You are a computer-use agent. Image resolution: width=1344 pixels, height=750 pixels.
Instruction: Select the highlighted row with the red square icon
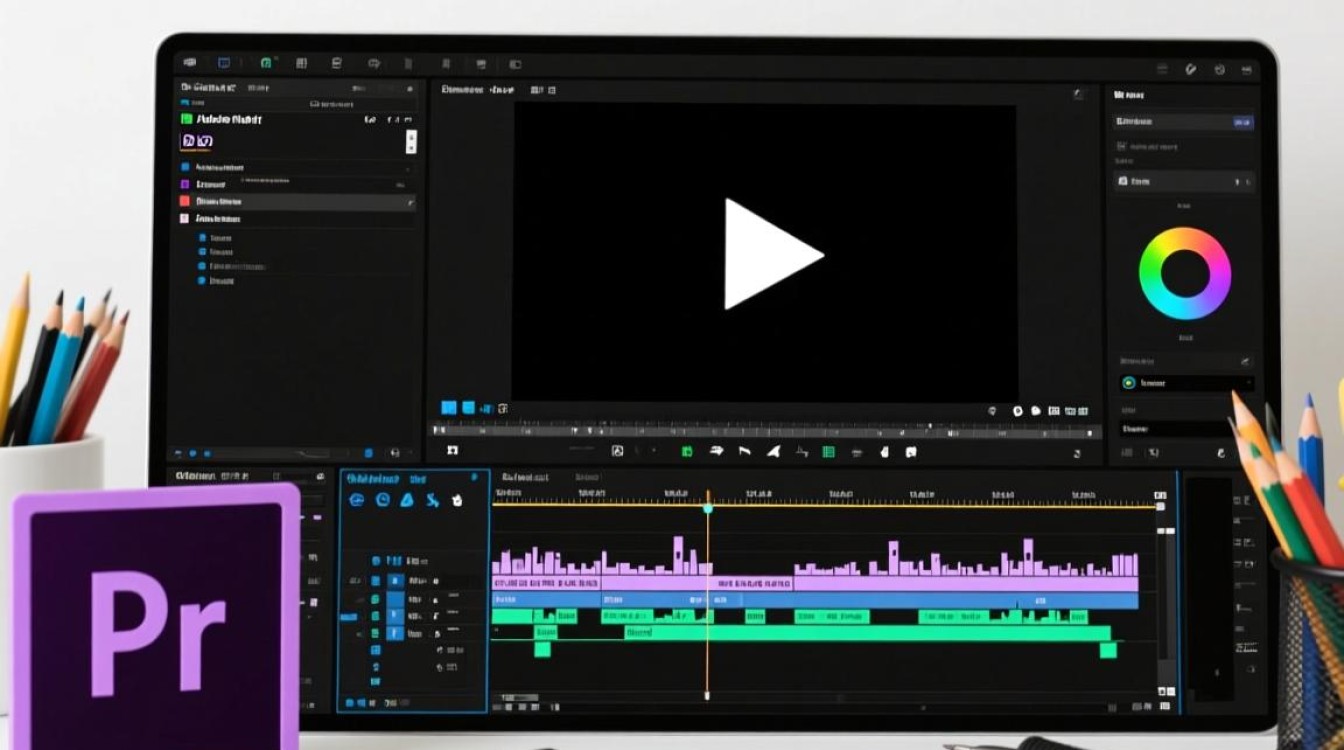point(296,201)
